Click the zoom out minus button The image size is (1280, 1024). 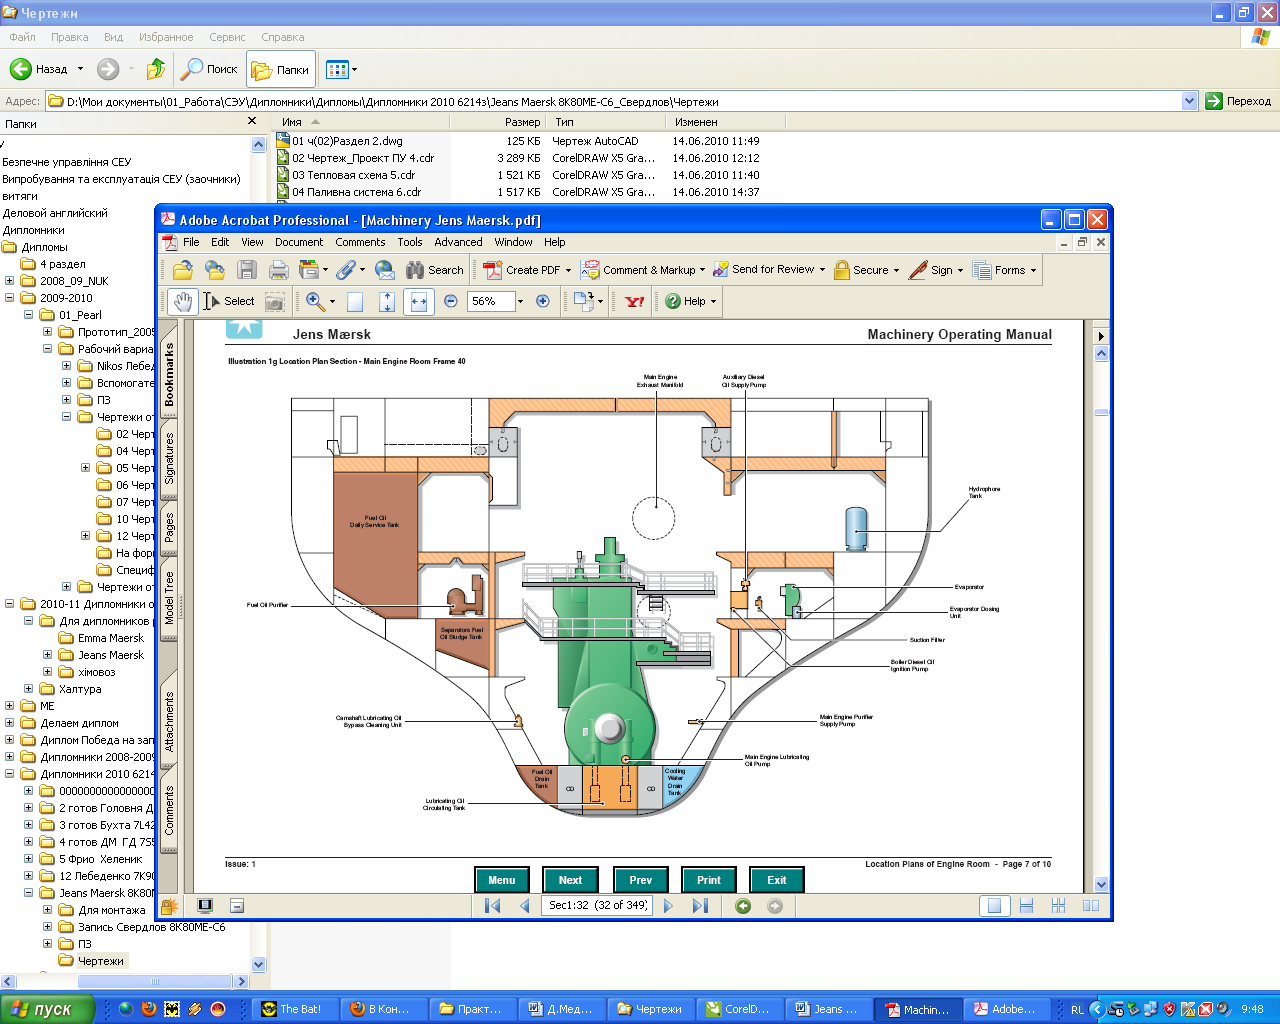point(451,301)
